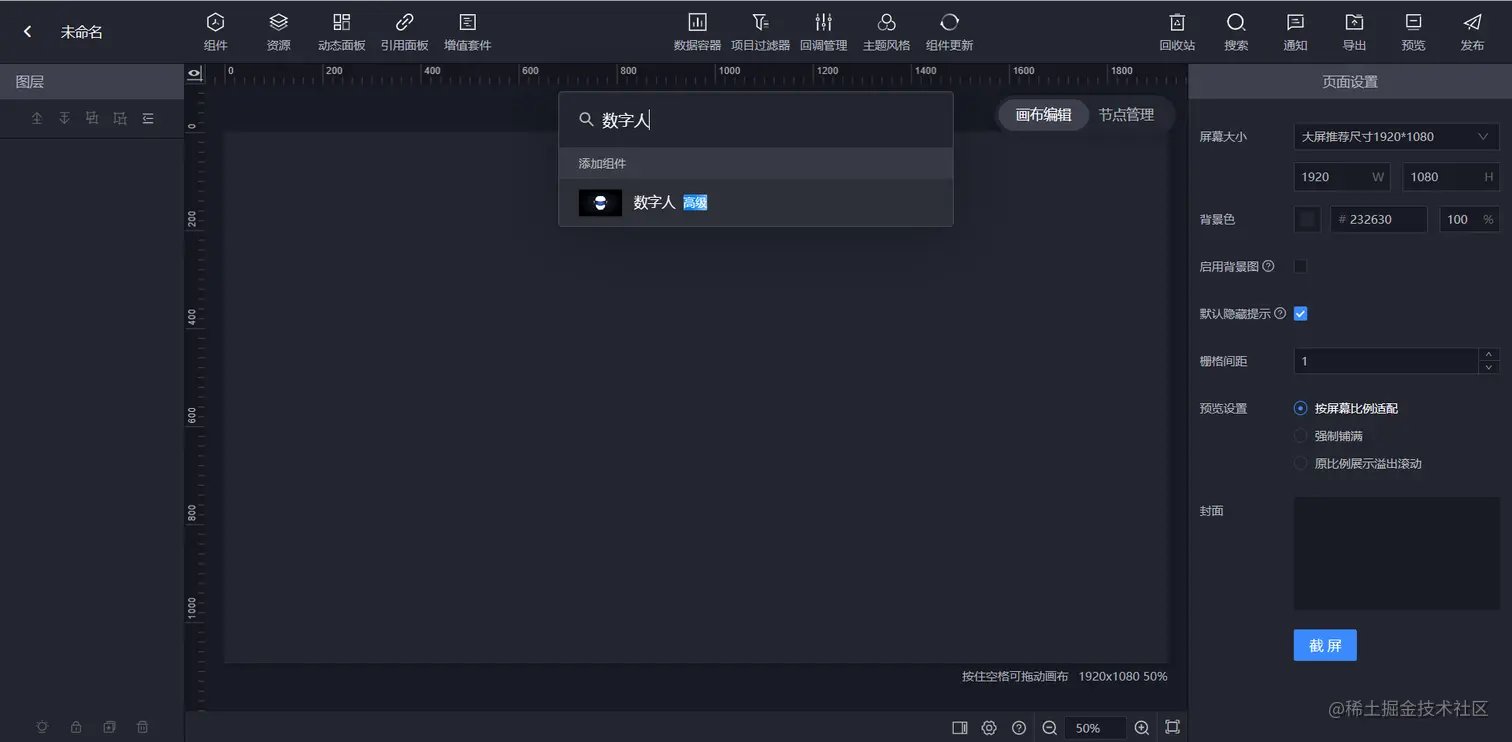Click help icon next to 启用背景图
The height and width of the screenshot is (742, 1512).
pyautogui.click(x=1269, y=266)
